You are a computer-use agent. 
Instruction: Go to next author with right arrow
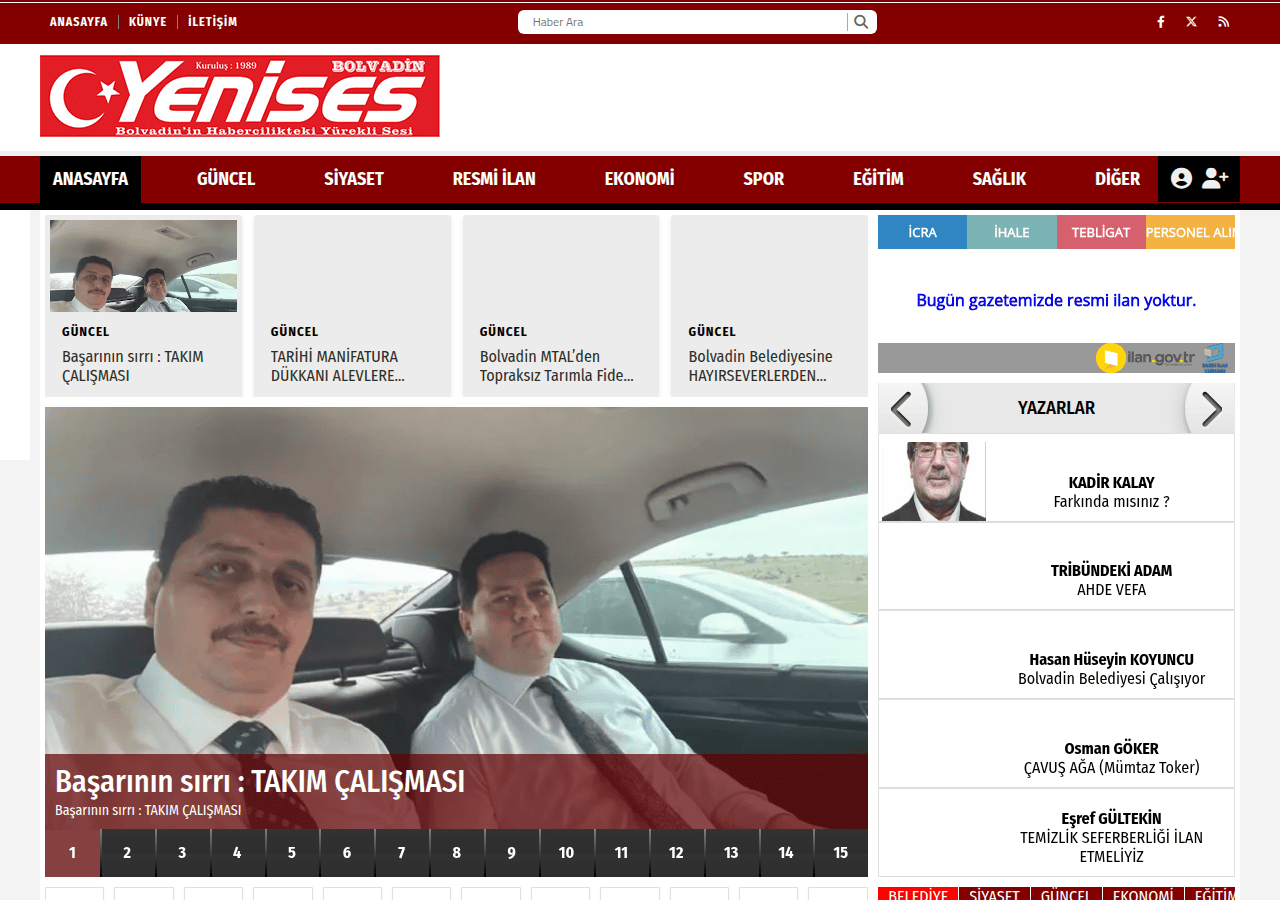tap(1211, 409)
